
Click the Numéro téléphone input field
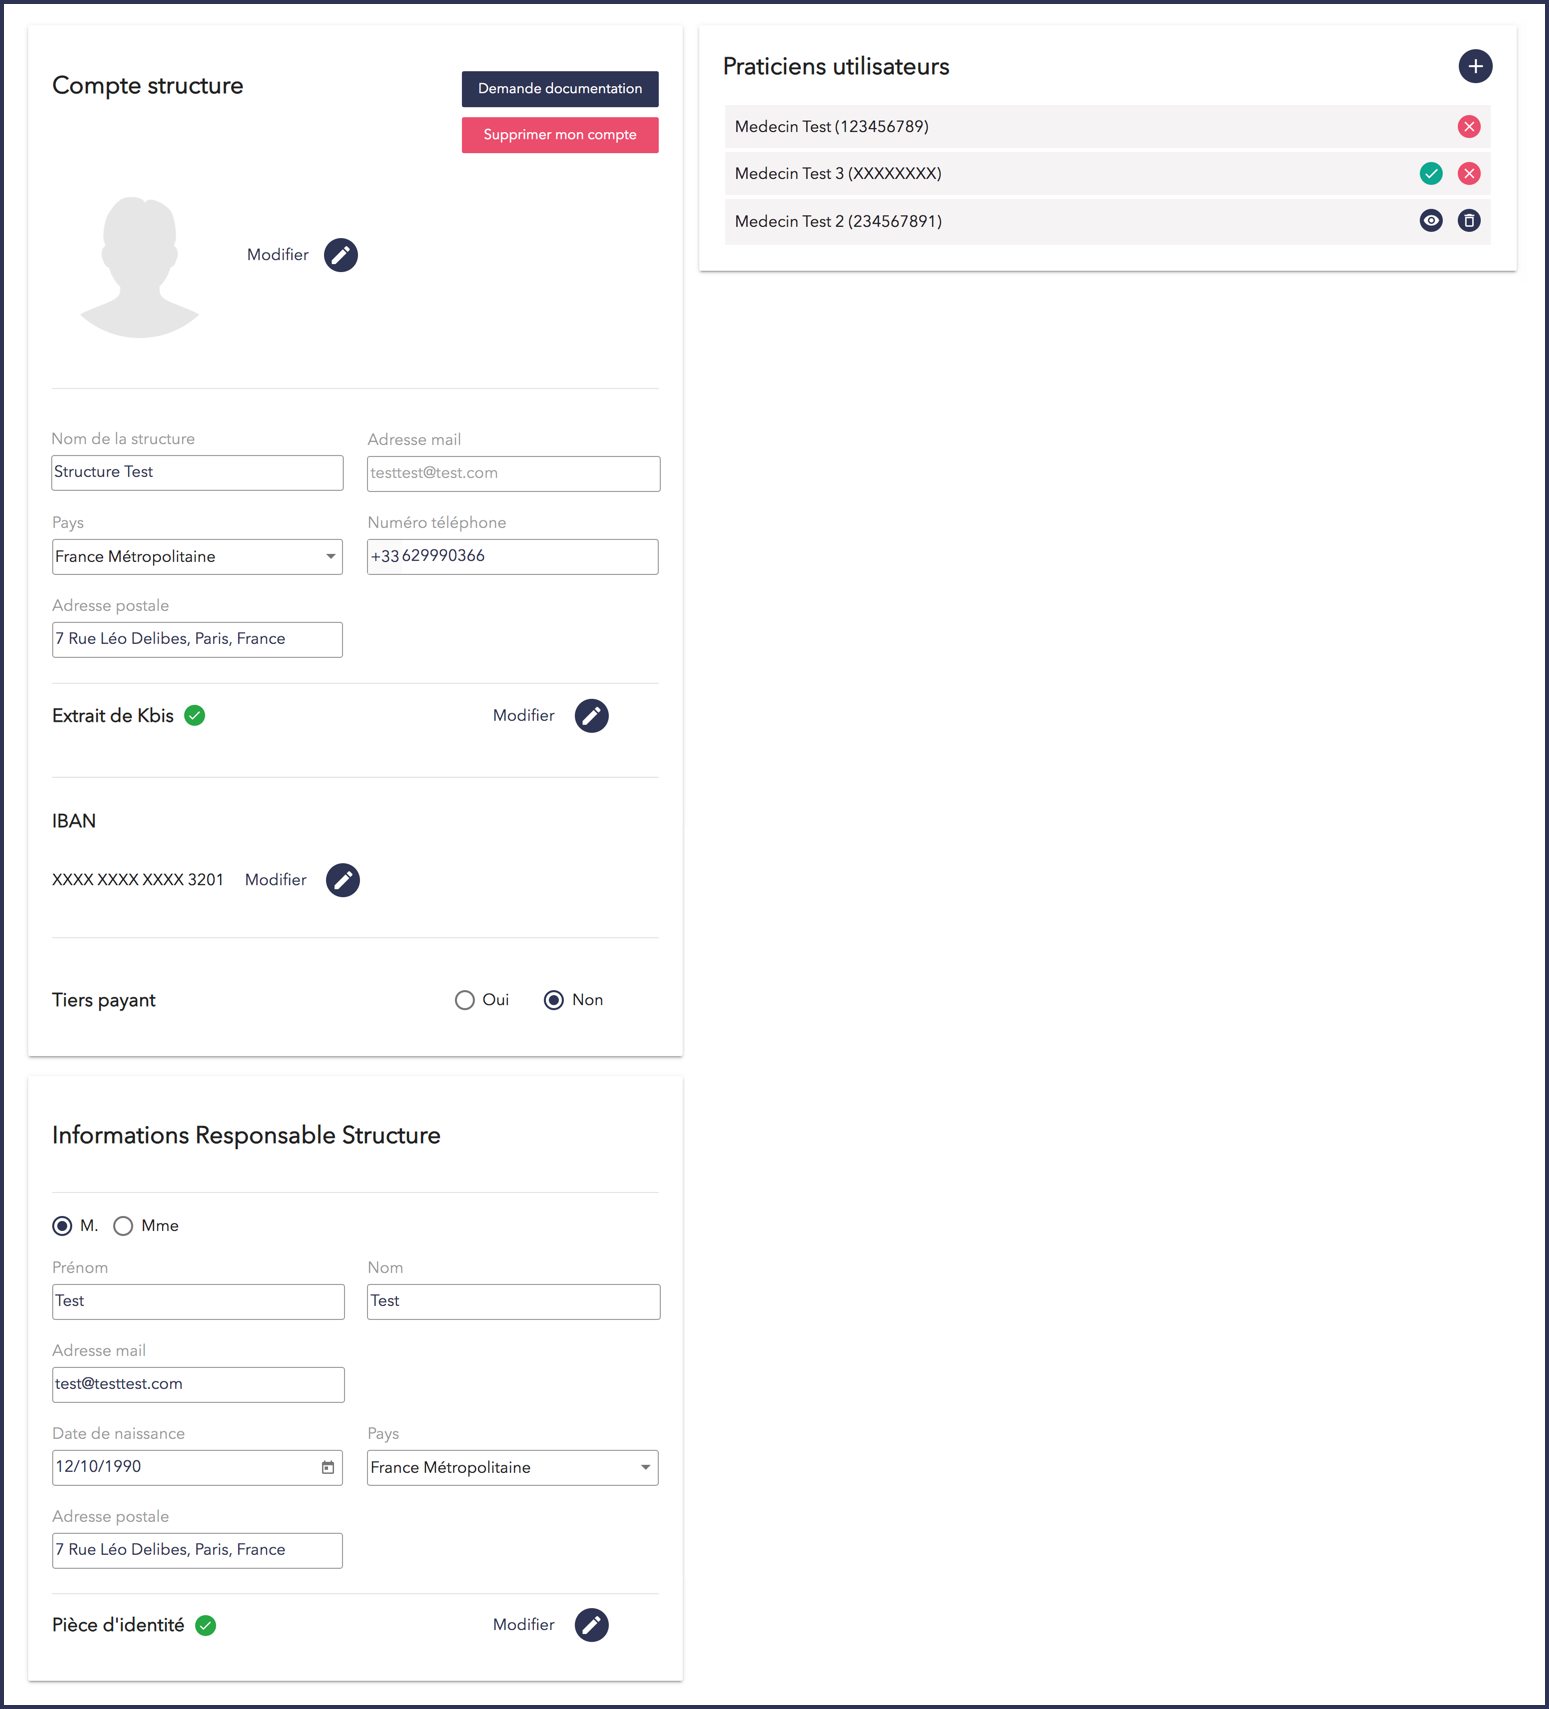(512, 557)
